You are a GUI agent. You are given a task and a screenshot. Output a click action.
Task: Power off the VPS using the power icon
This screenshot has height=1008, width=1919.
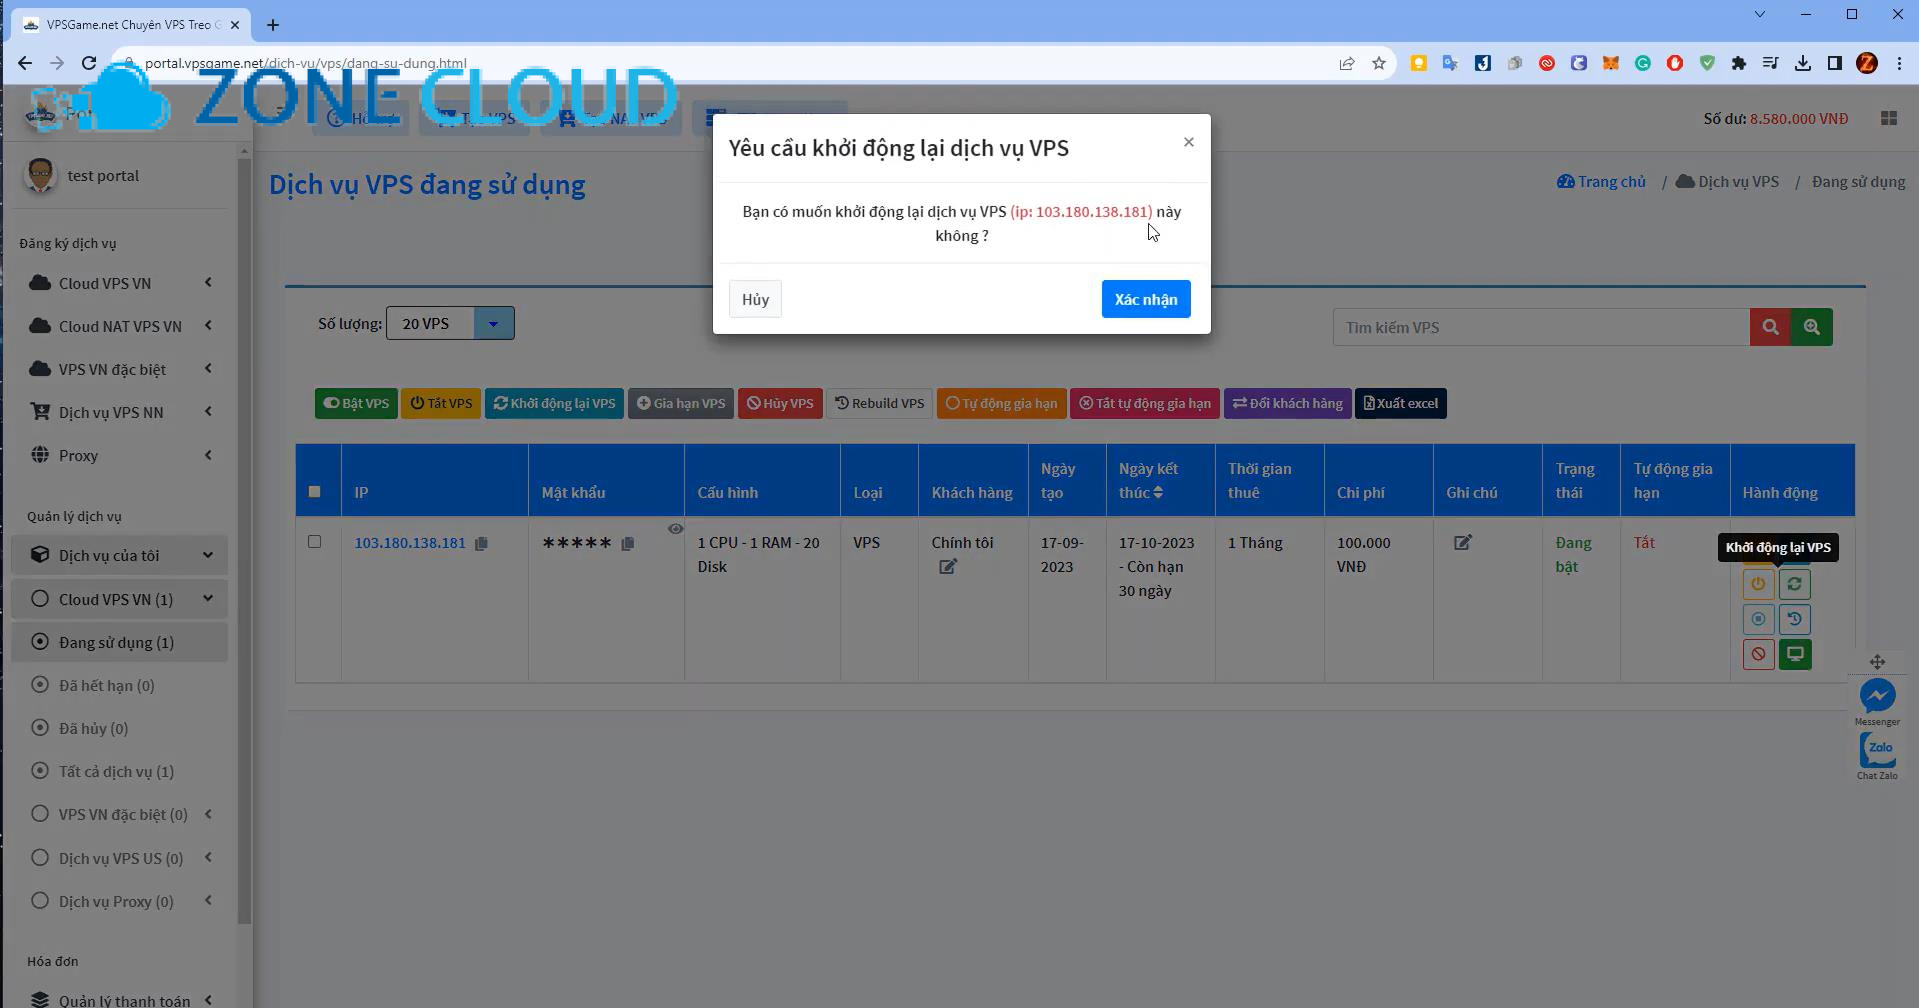tap(1758, 583)
